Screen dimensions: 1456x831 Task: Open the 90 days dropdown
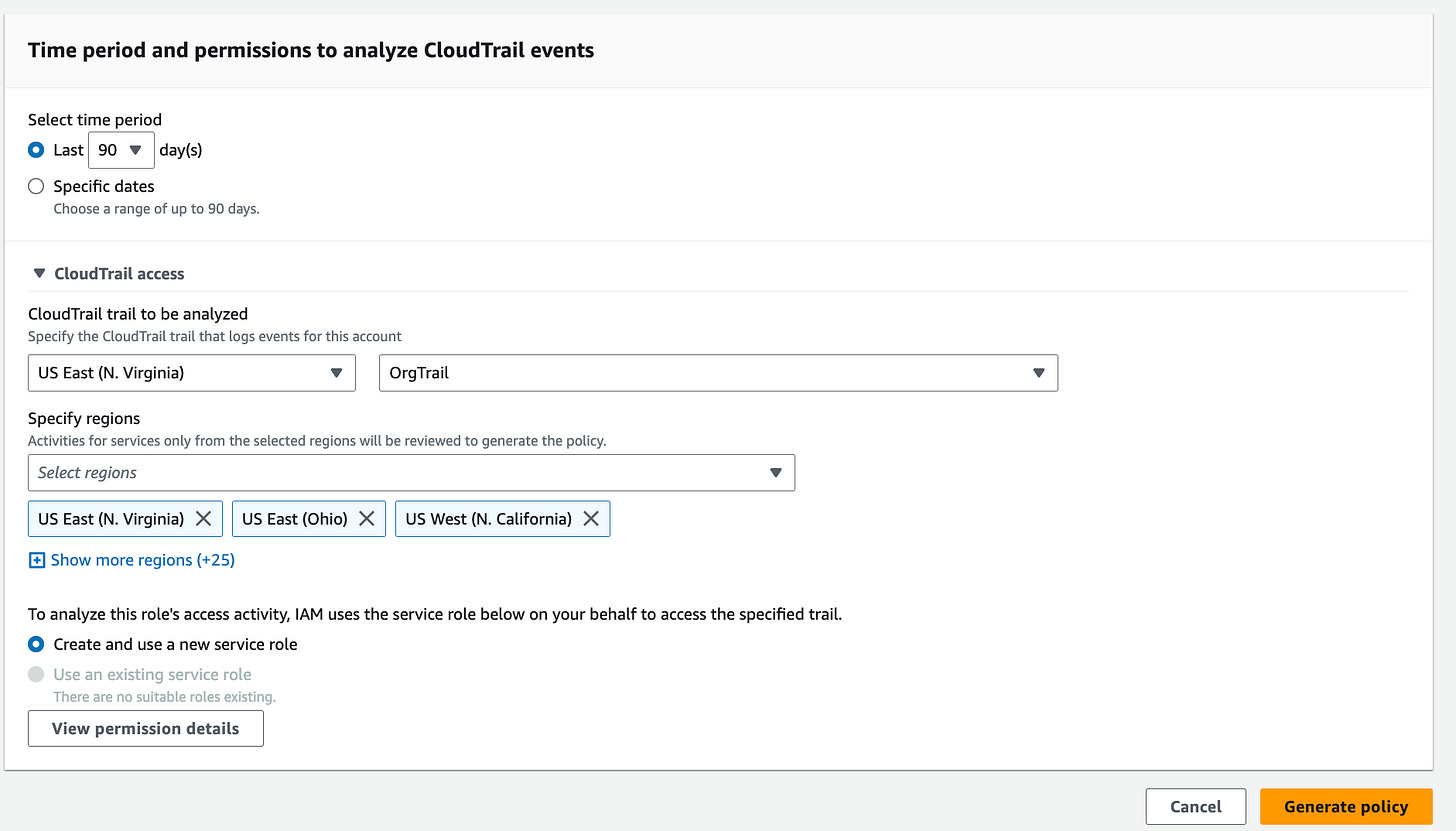pyautogui.click(x=121, y=150)
